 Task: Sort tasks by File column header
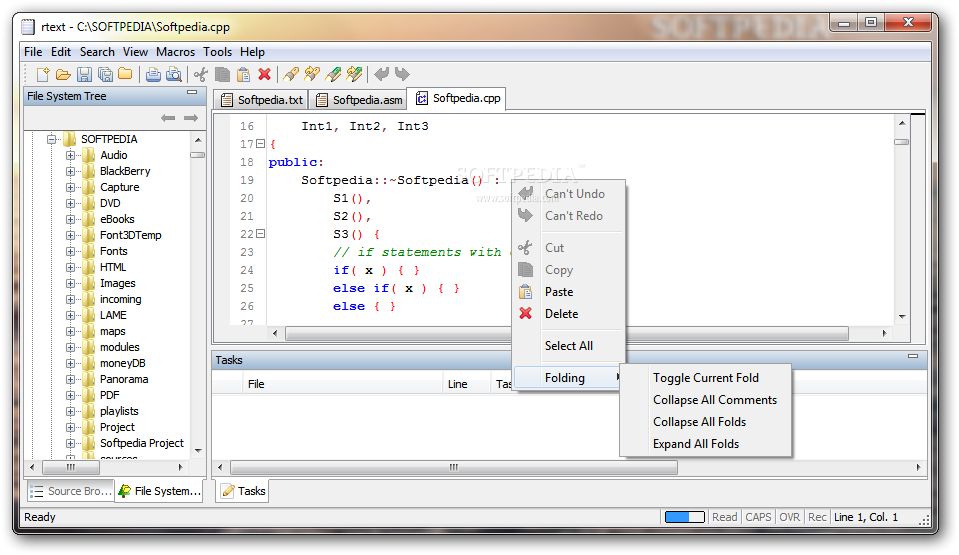click(x=342, y=384)
